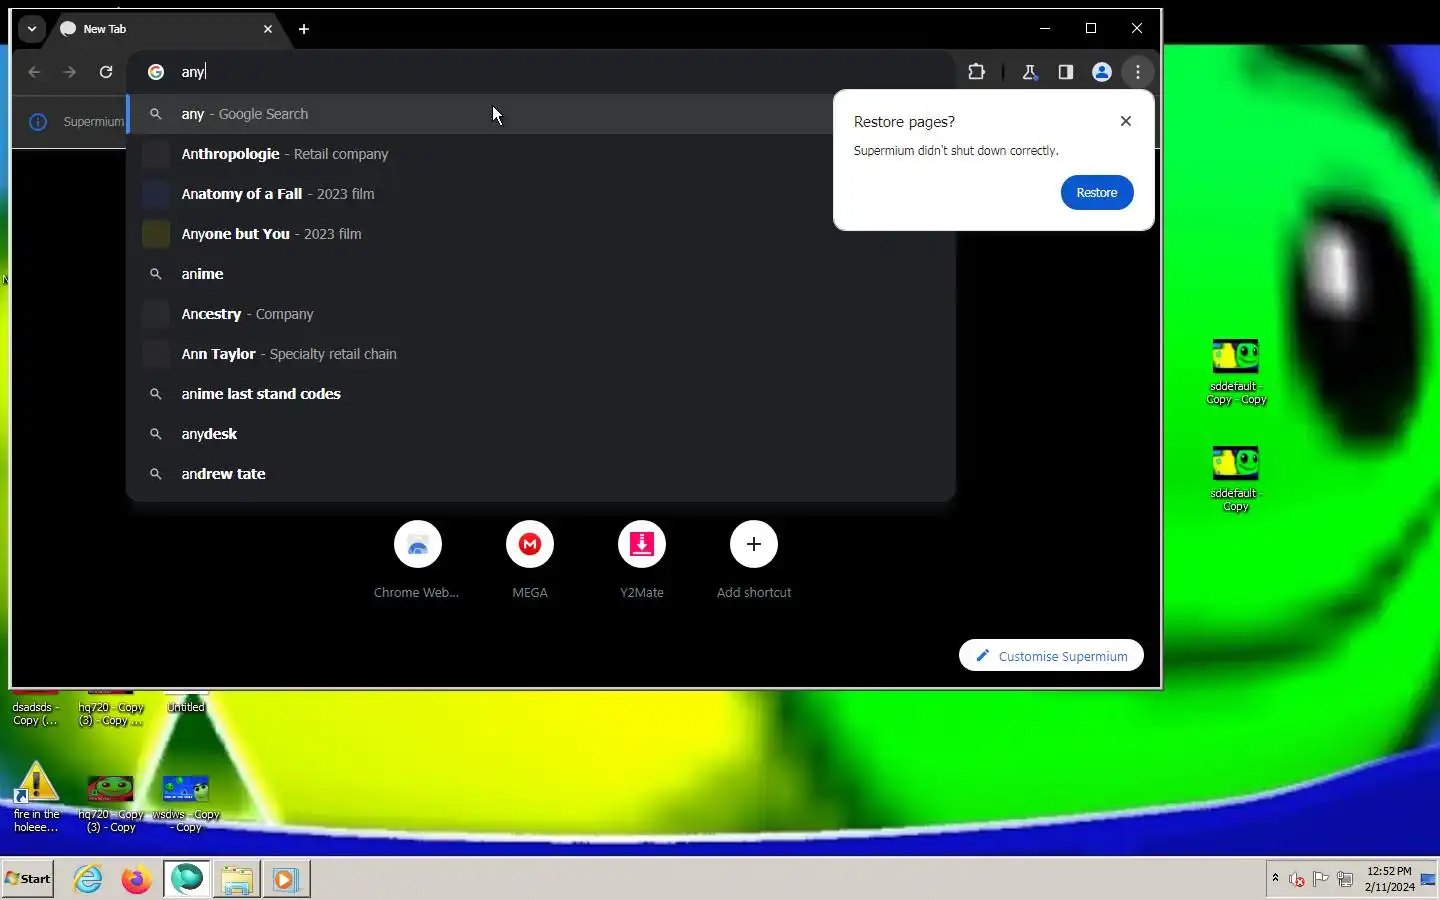
Task: Select 'anime last stand codes' suggestion
Action: click(x=541, y=394)
